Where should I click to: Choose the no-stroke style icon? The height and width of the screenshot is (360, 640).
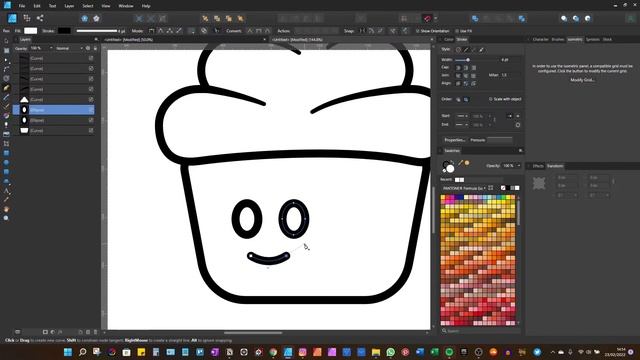point(458,49)
